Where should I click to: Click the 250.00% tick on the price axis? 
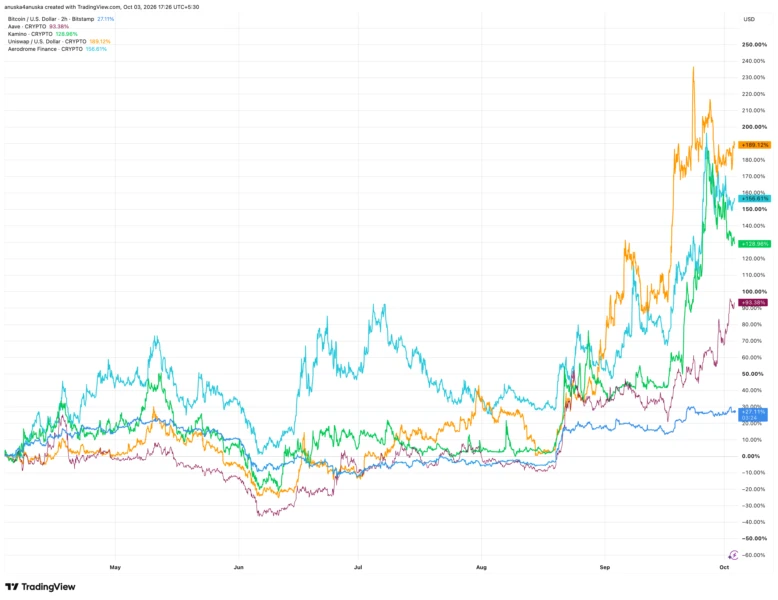point(754,45)
